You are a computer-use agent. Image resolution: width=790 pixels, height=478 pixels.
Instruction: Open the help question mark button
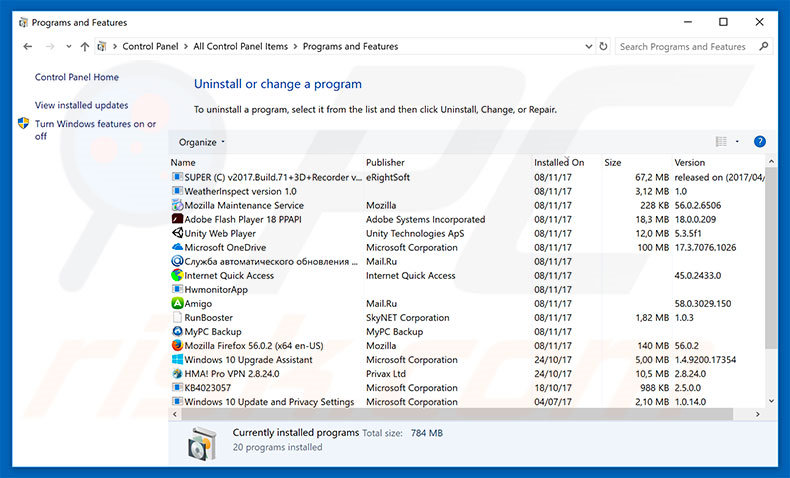click(x=759, y=142)
